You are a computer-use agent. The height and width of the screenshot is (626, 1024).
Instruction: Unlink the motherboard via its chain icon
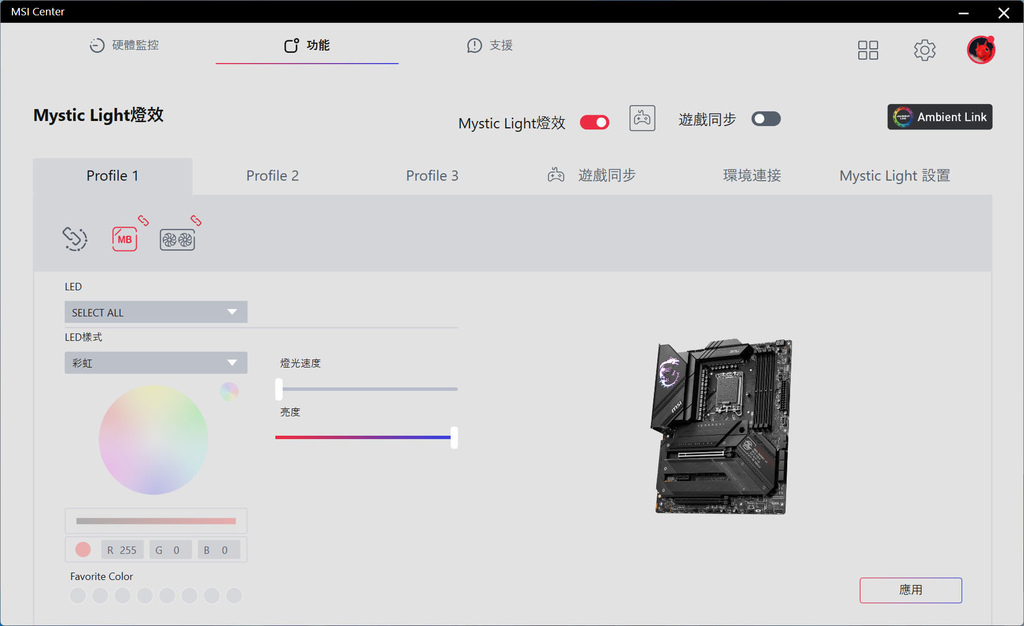point(143,221)
